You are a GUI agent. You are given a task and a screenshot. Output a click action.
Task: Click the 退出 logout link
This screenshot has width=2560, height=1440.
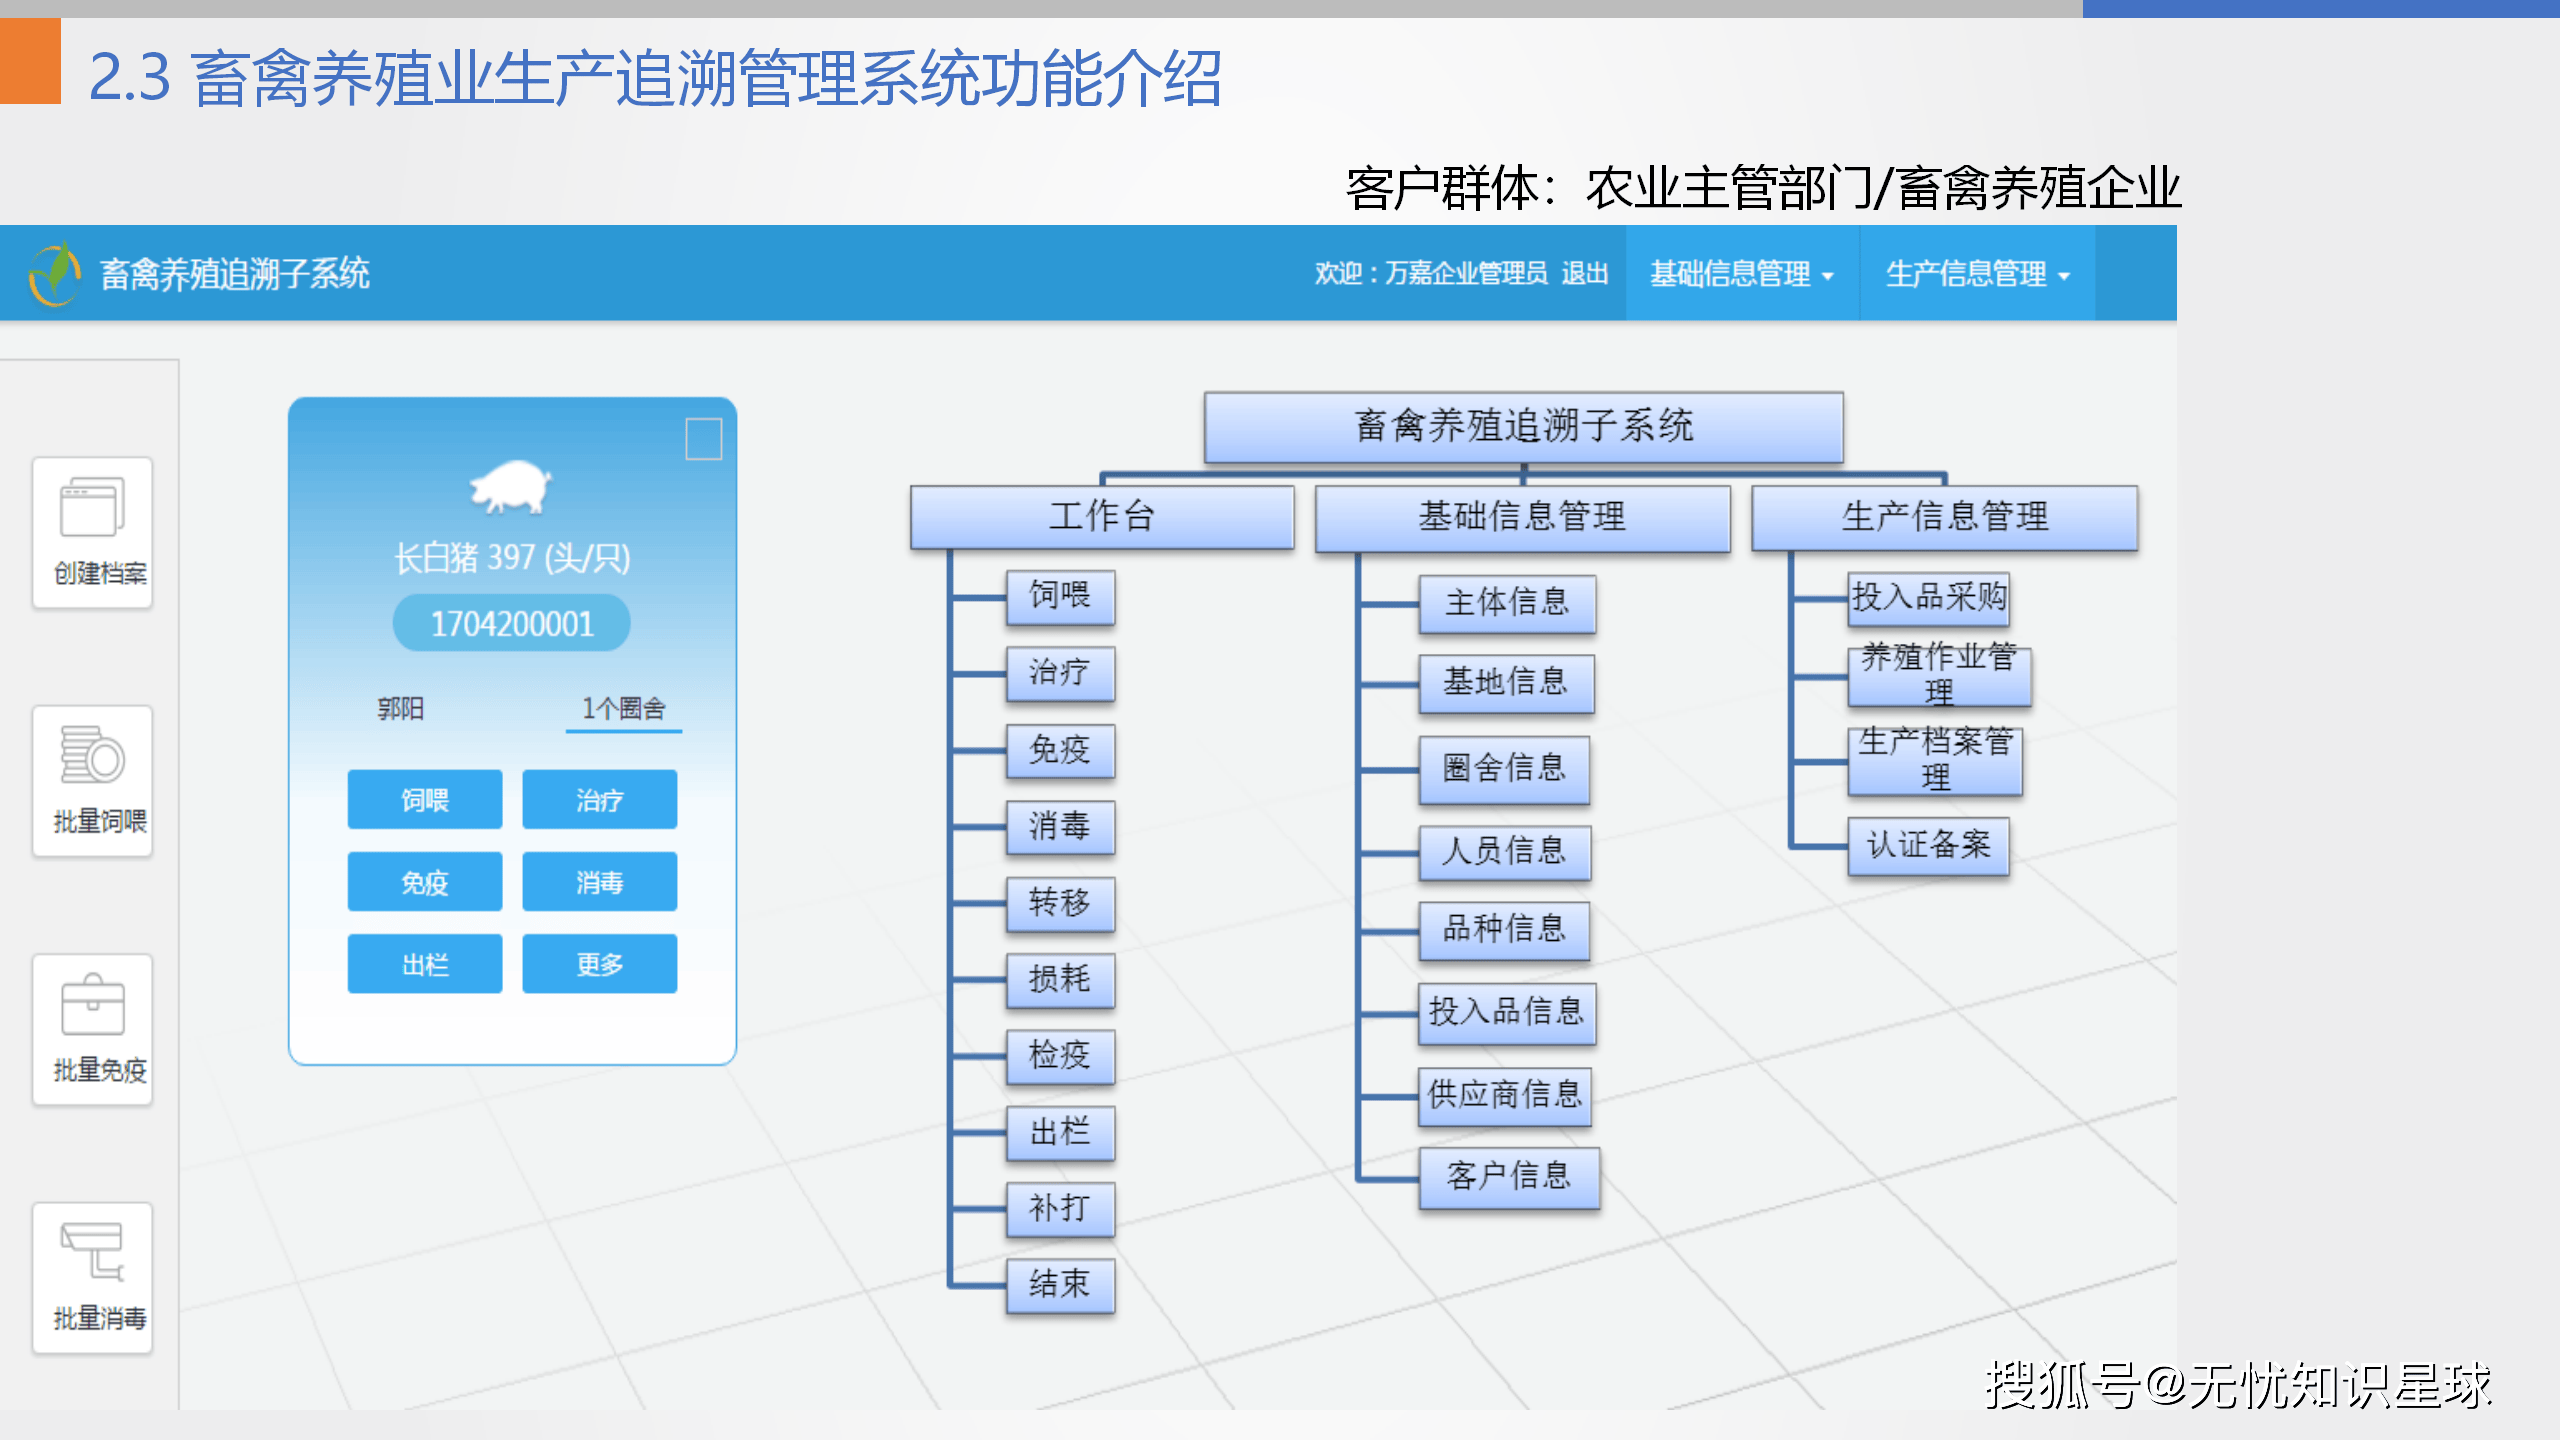[x=1585, y=273]
